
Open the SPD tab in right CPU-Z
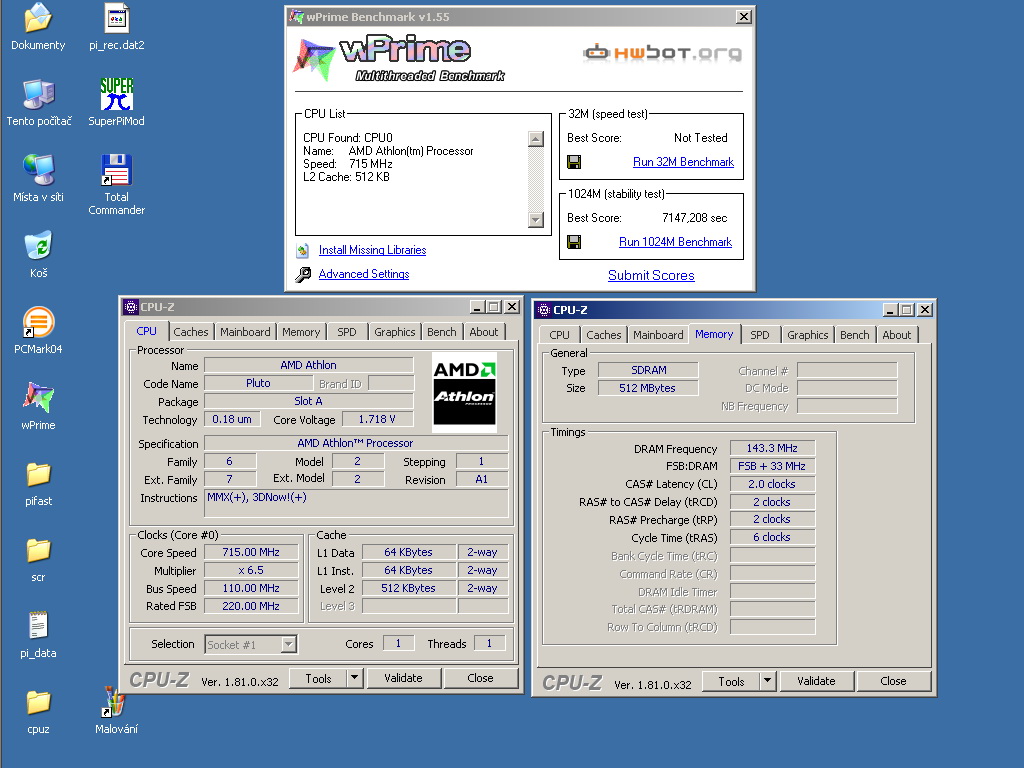pos(760,335)
